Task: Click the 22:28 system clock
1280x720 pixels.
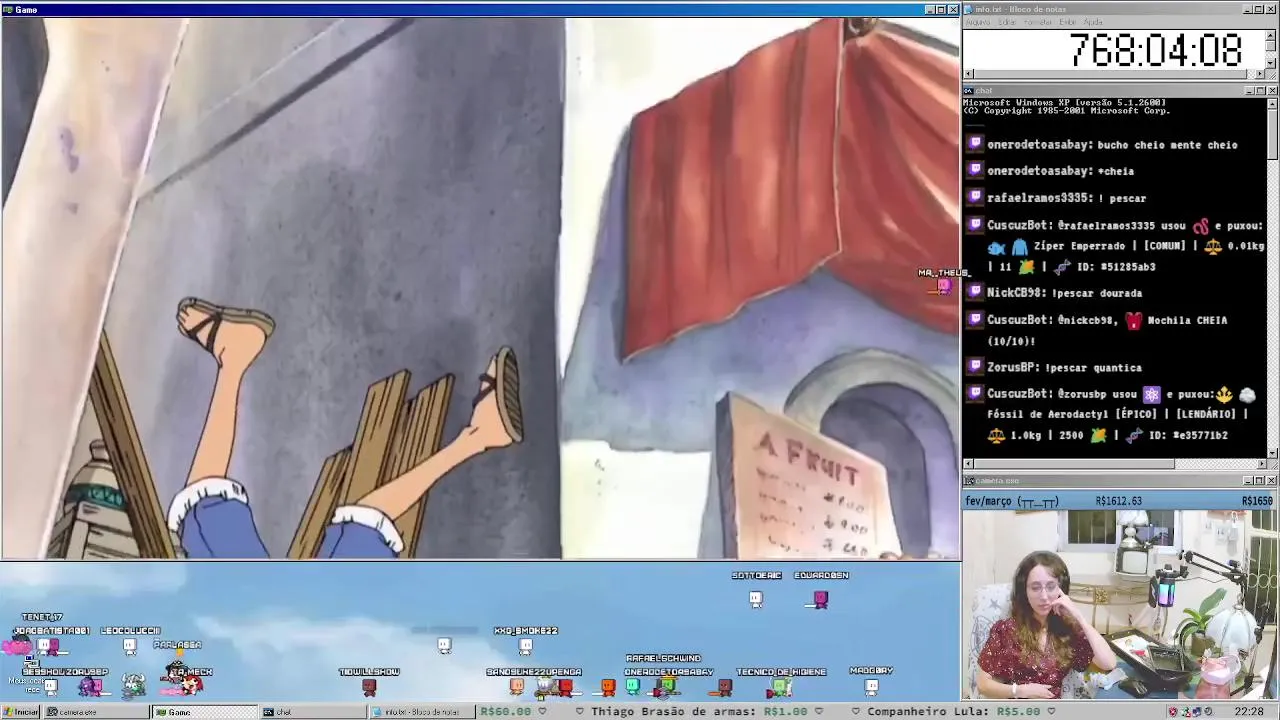Action: (1249, 712)
